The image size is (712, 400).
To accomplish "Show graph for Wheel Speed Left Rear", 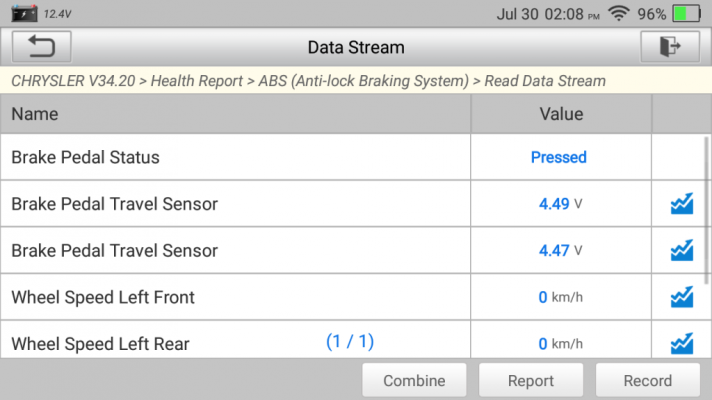I will tap(682, 344).
